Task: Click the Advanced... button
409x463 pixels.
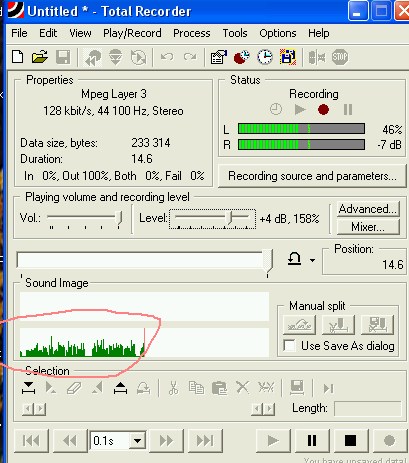Action: pos(368,209)
